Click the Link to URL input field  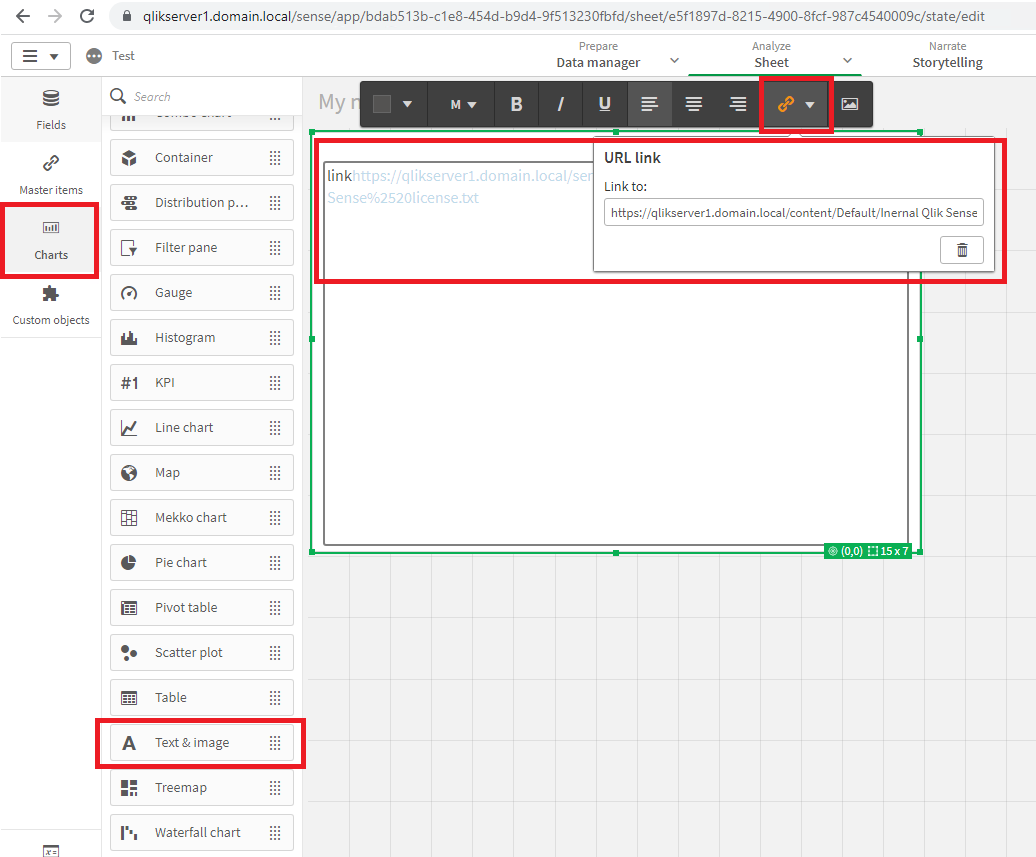[x=794, y=212]
